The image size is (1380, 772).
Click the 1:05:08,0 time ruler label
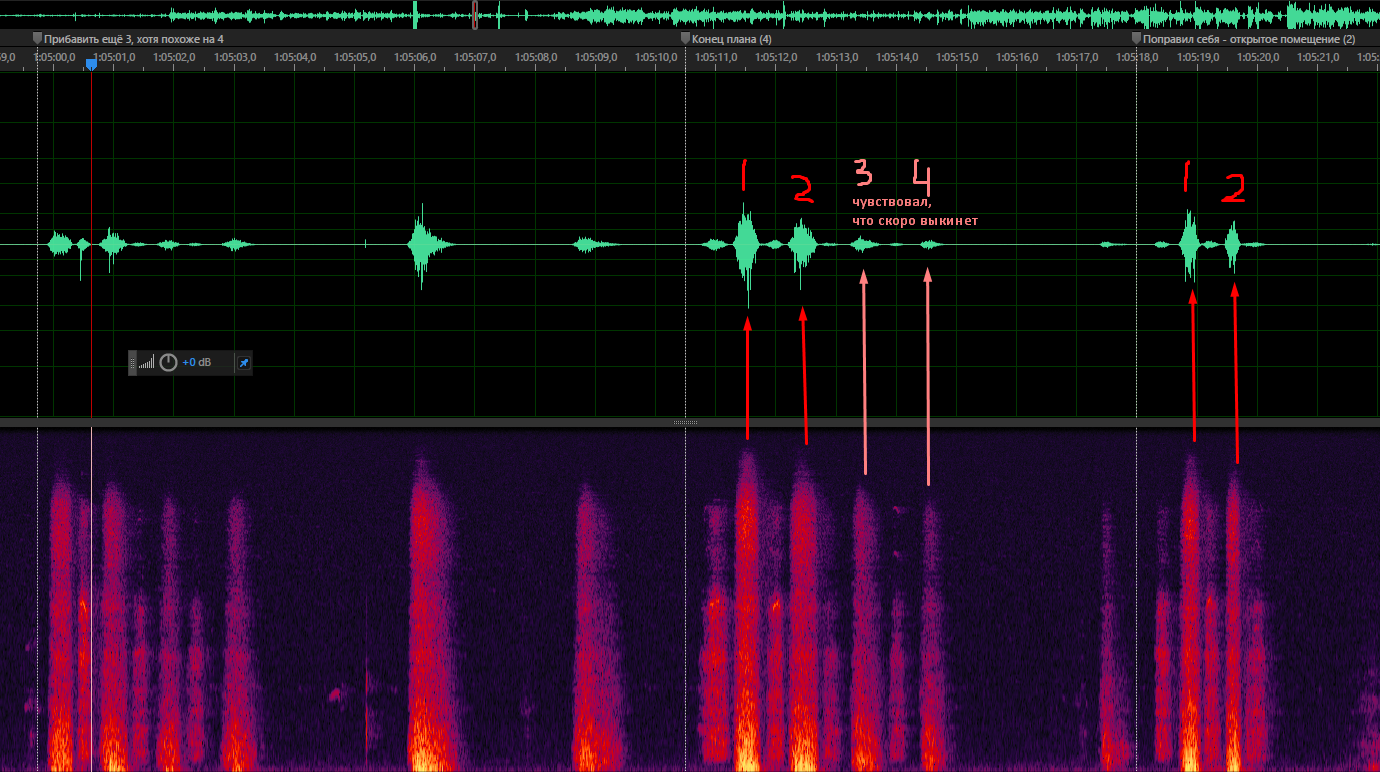pos(536,57)
